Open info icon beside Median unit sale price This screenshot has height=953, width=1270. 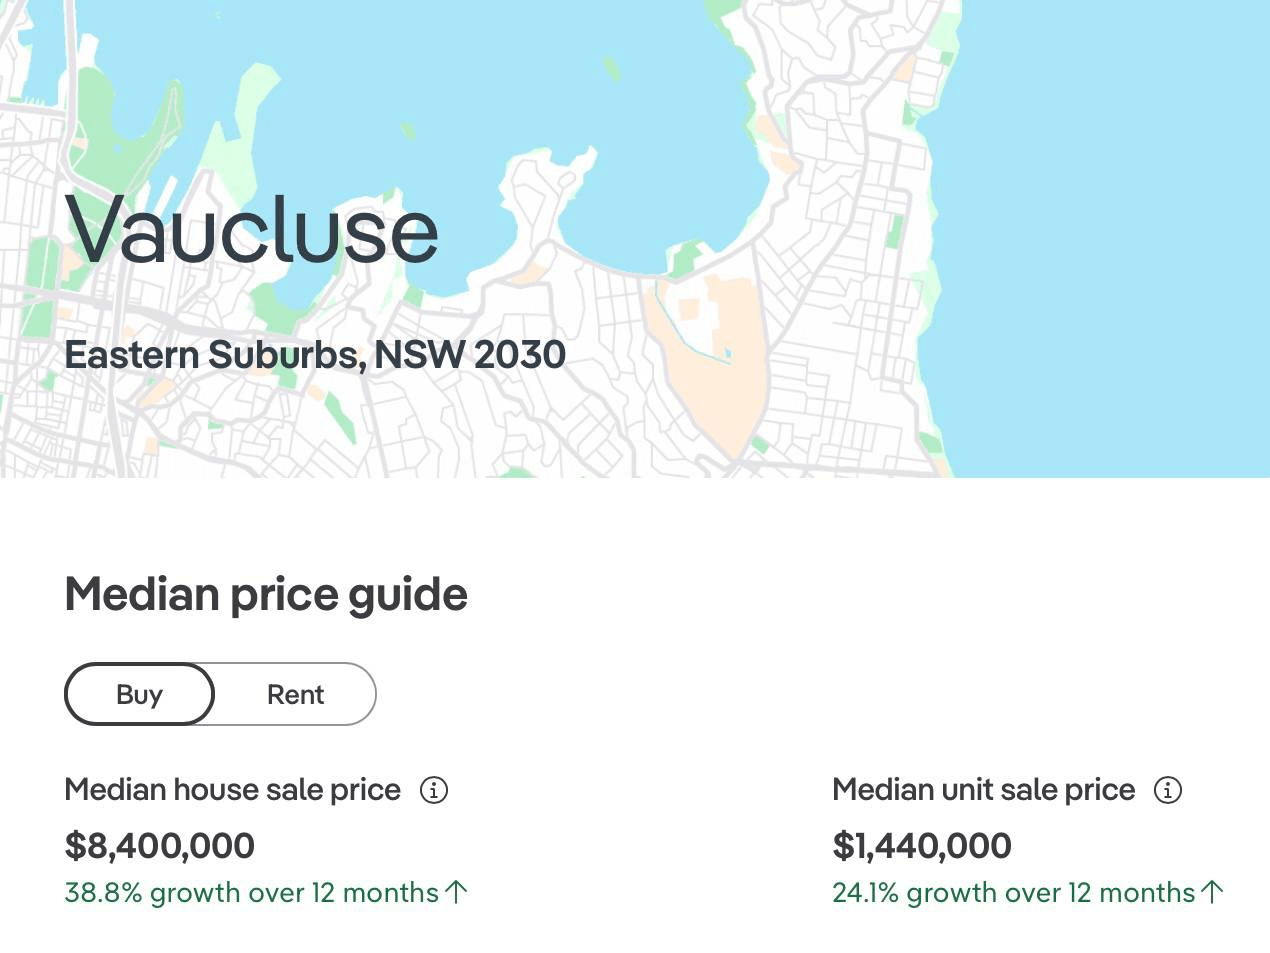[1168, 790]
